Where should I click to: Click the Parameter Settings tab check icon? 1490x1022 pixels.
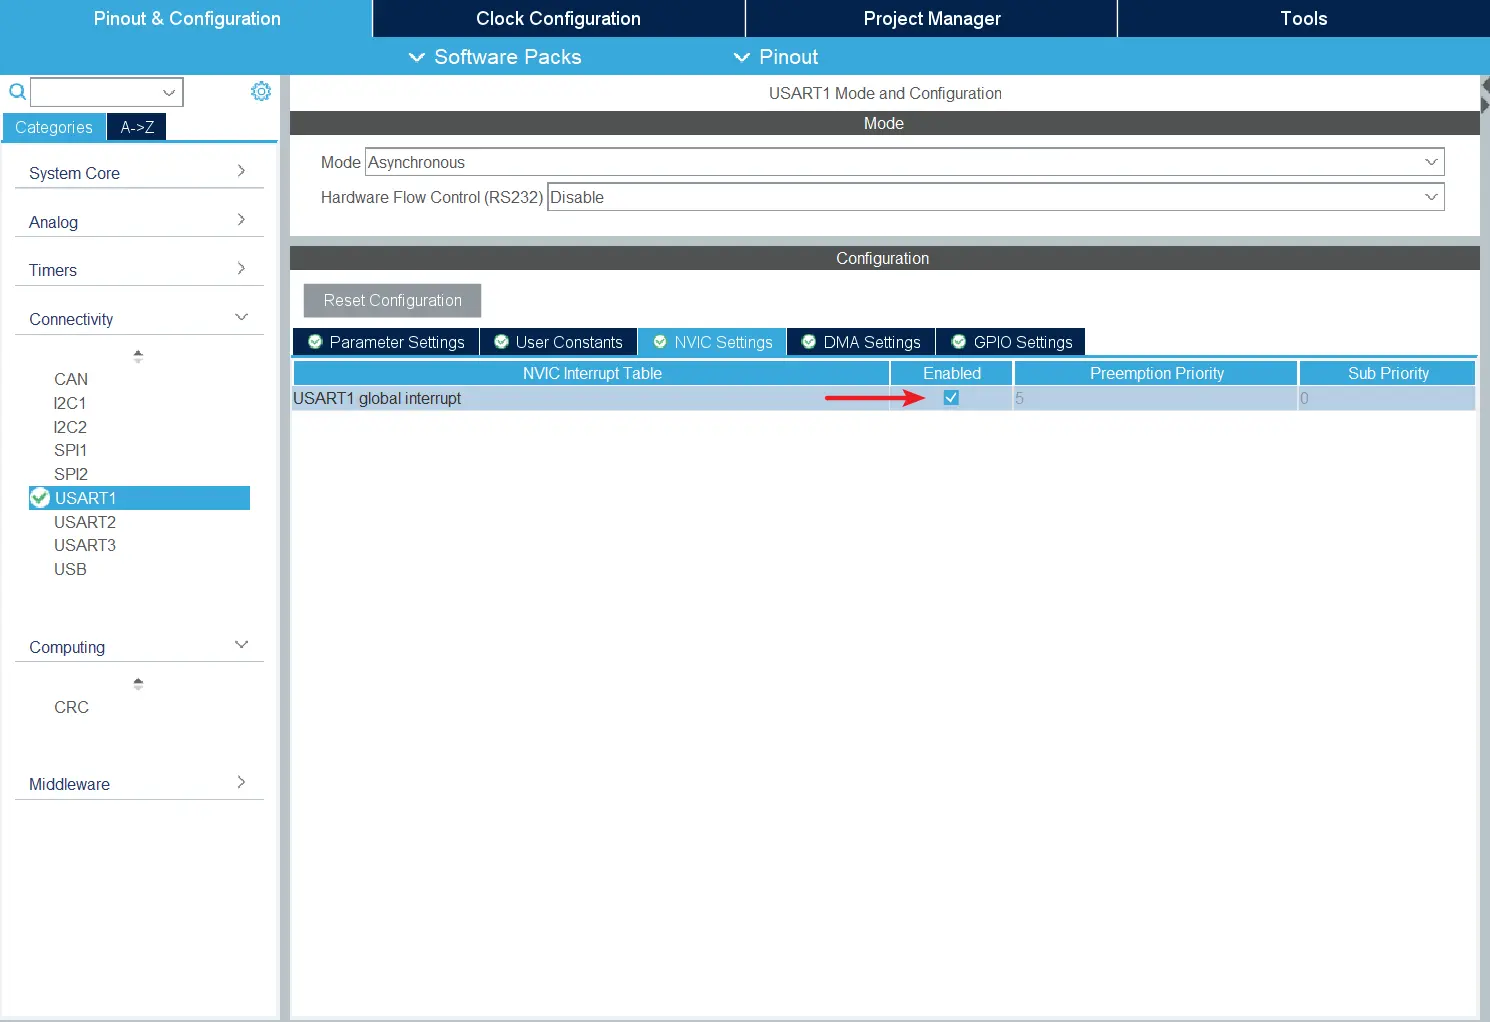pyautogui.click(x=315, y=342)
